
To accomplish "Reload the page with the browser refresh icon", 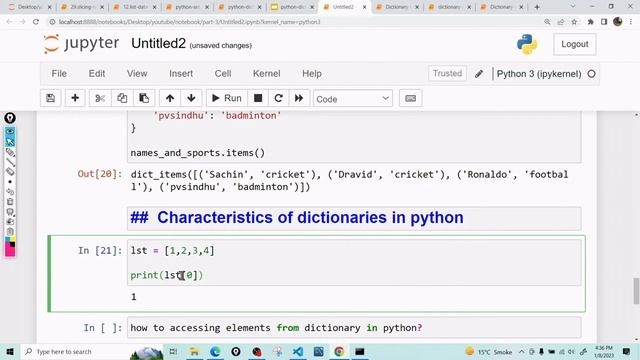I will pyautogui.click(x=36, y=22).
